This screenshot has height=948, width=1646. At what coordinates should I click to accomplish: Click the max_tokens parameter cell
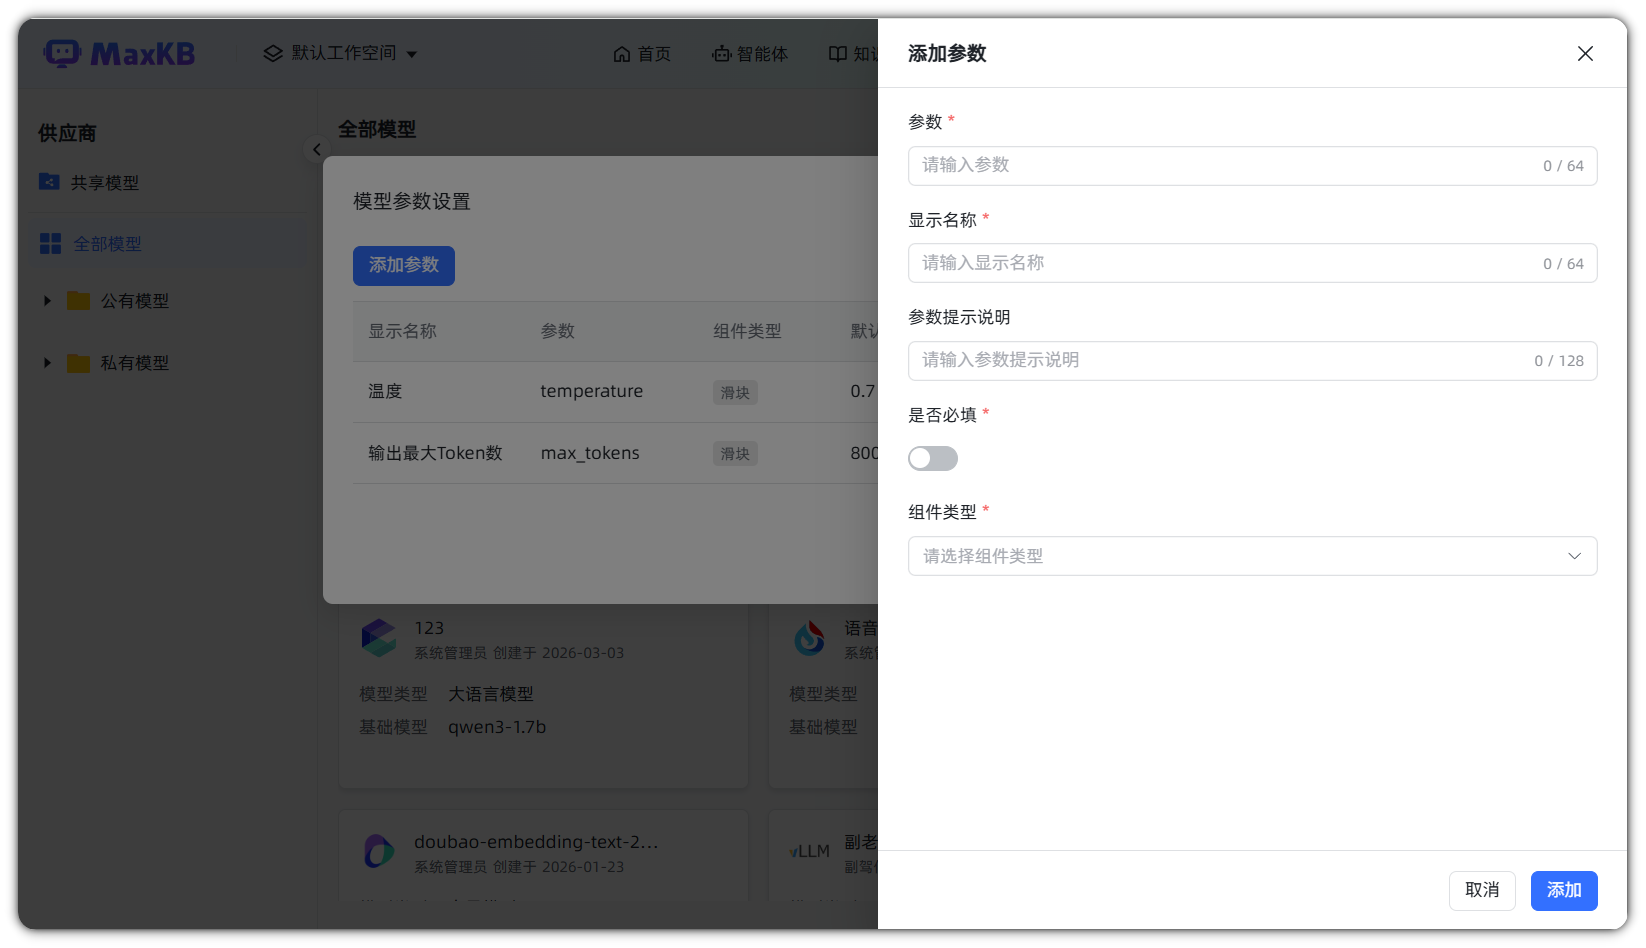590,453
